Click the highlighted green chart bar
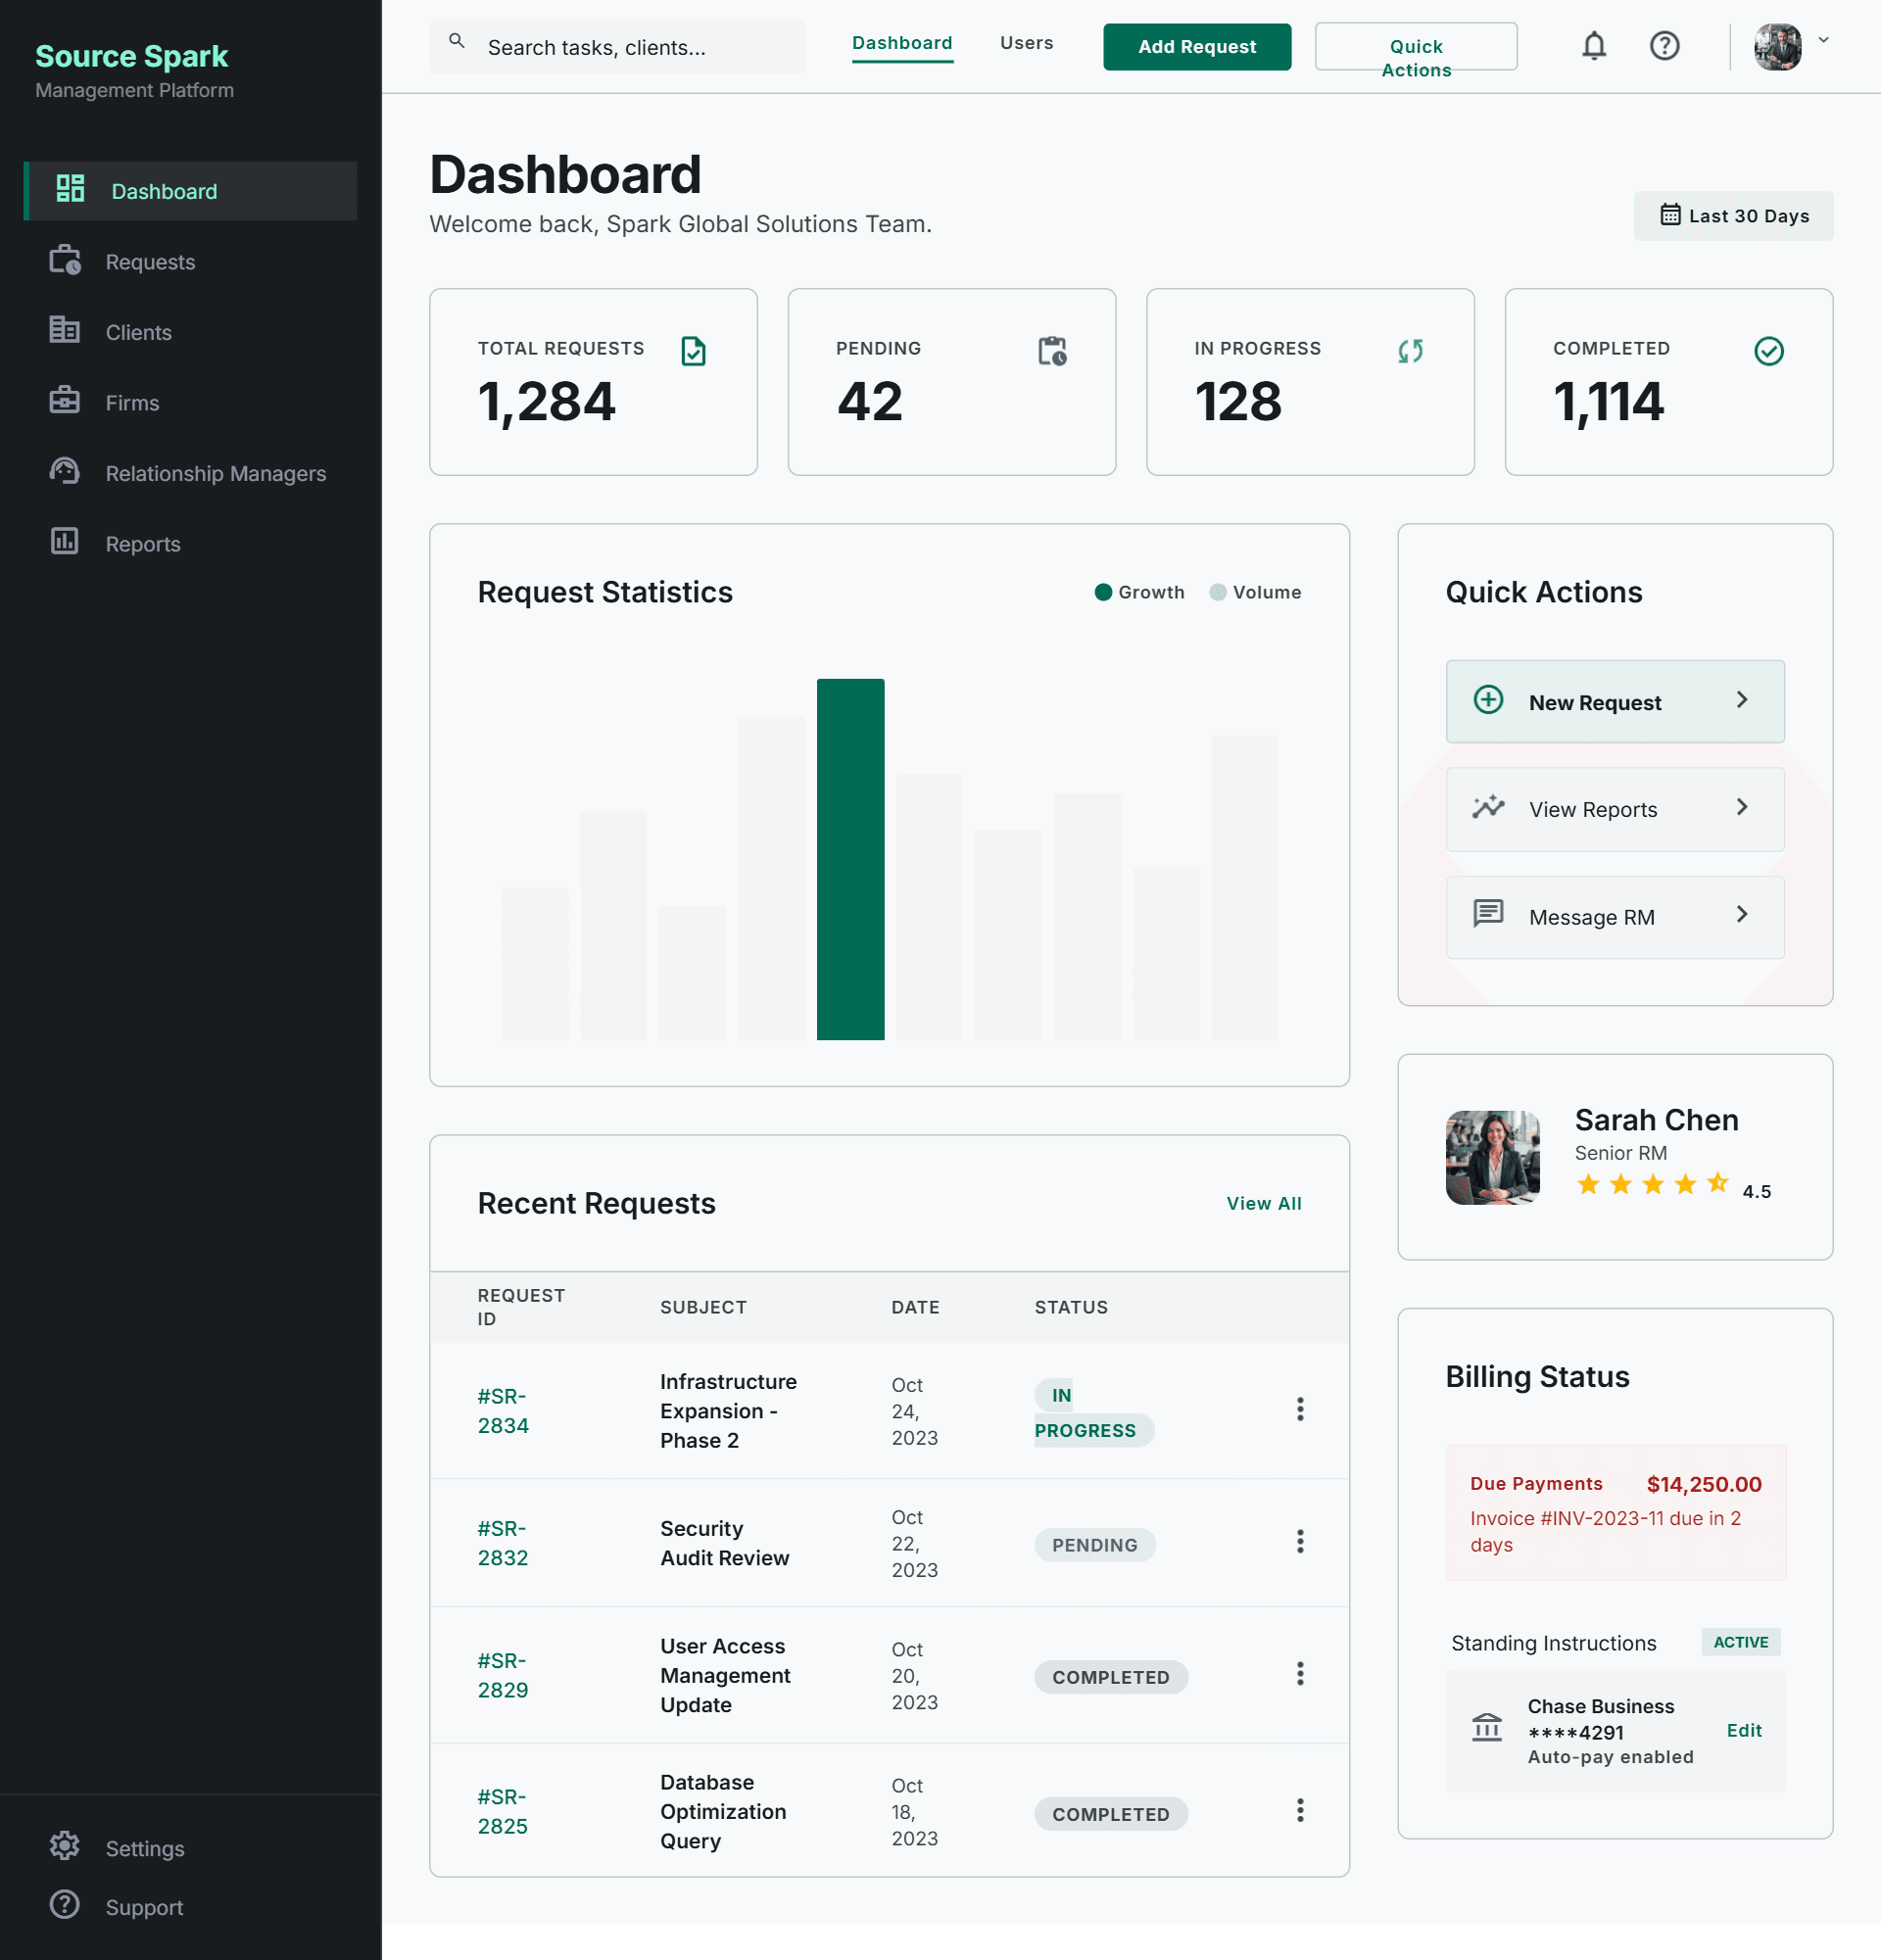This screenshot has width=1881, height=1960. 850,859
